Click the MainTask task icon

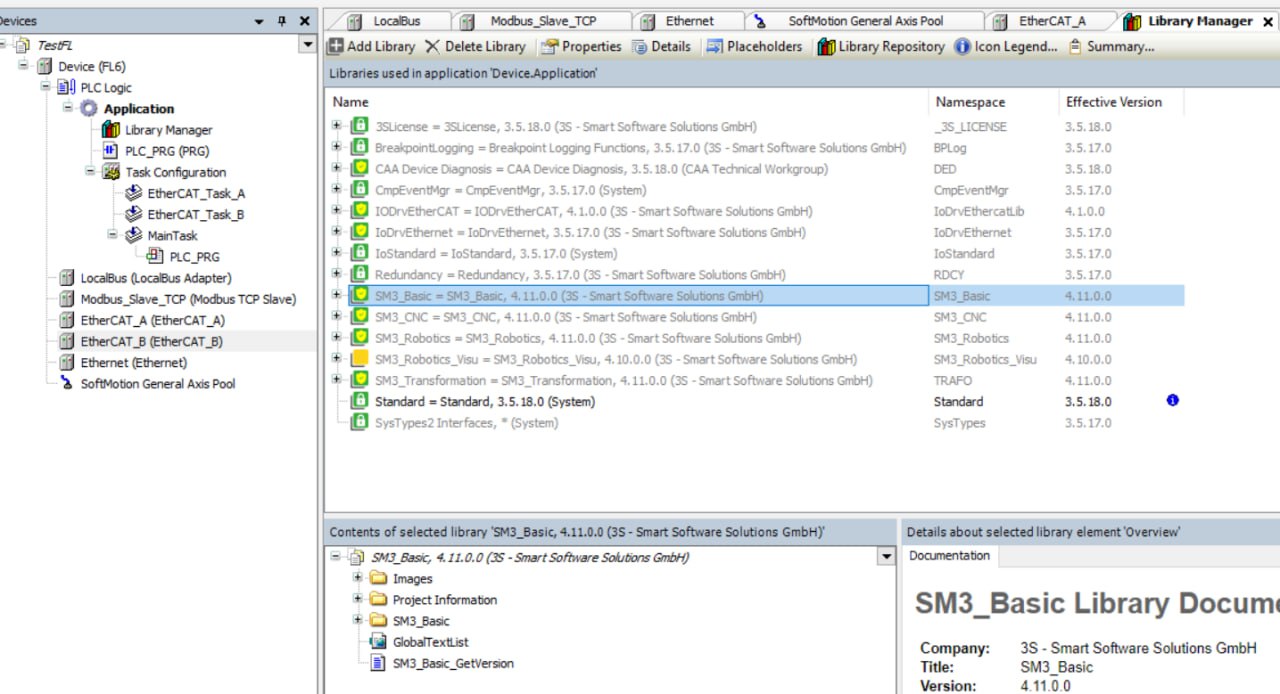pyautogui.click(x=133, y=235)
